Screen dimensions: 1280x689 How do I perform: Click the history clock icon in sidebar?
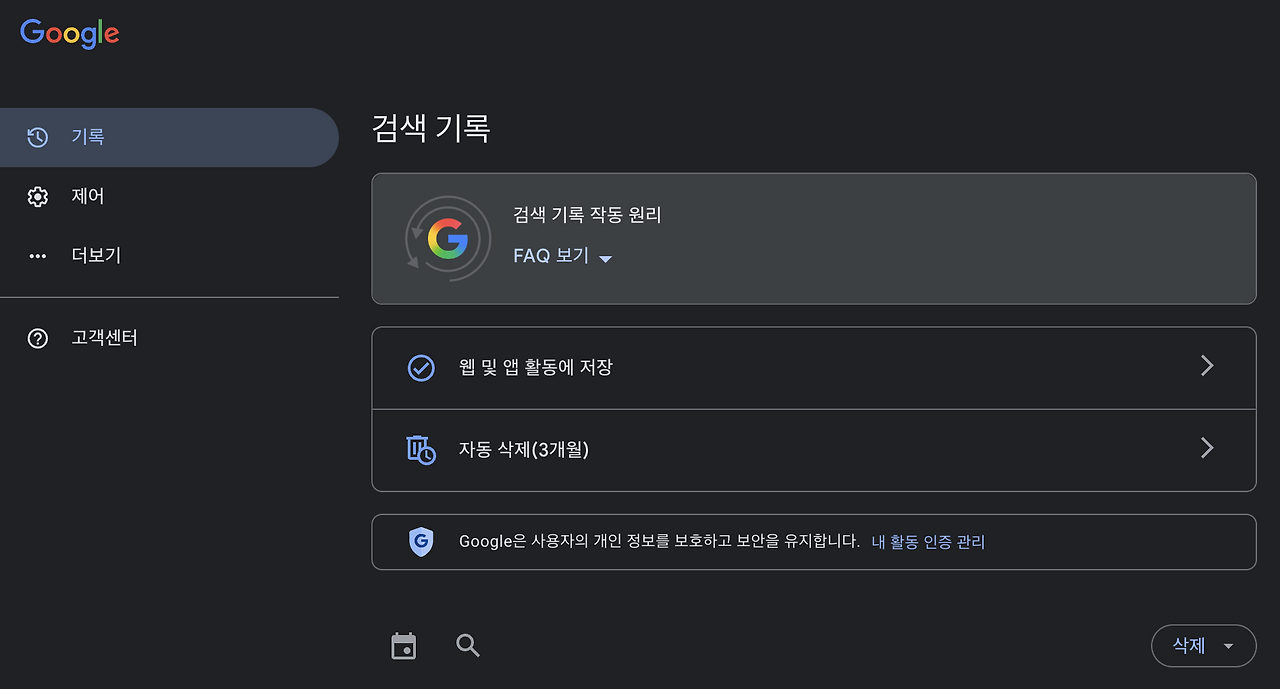coord(38,137)
